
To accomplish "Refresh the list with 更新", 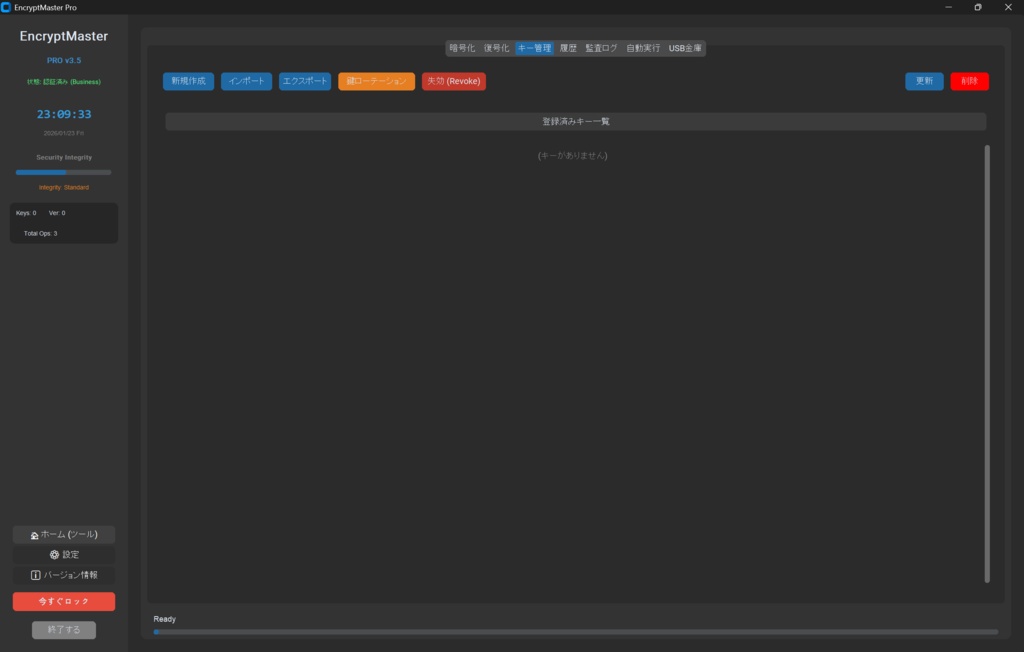I will tap(923, 81).
